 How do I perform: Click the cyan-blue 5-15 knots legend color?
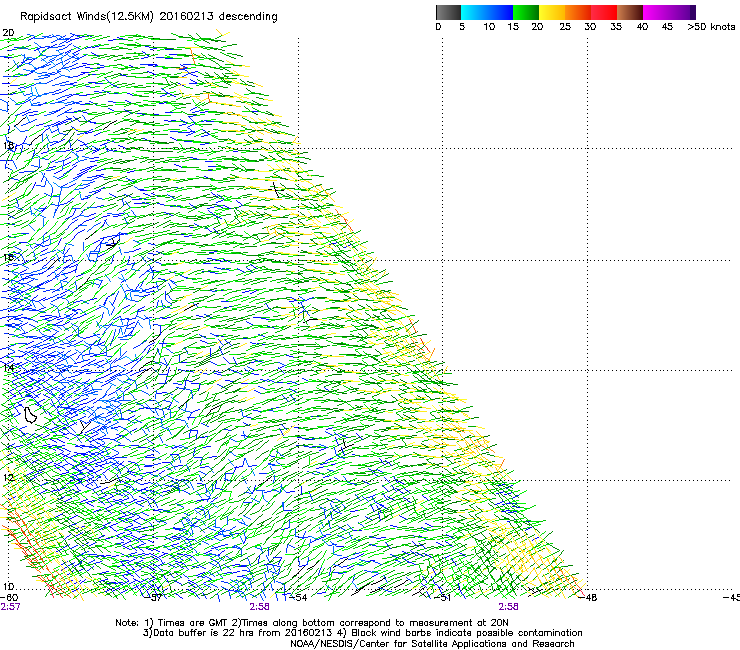pos(487,12)
